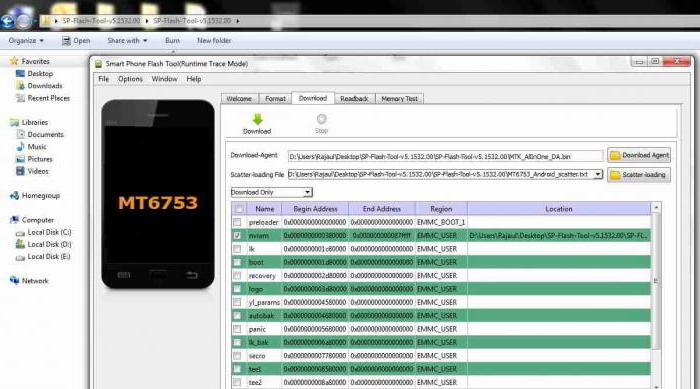Image resolution: width=700 pixels, height=389 pixels.
Task: Click Burn in the Explorer toolbar
Action: pos(172,41)
